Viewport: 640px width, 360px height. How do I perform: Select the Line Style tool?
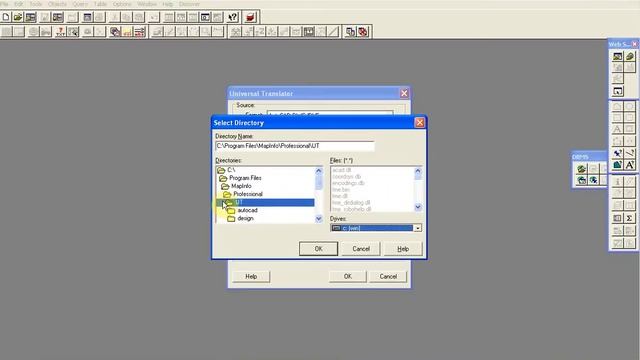click(x=629, y=153)
